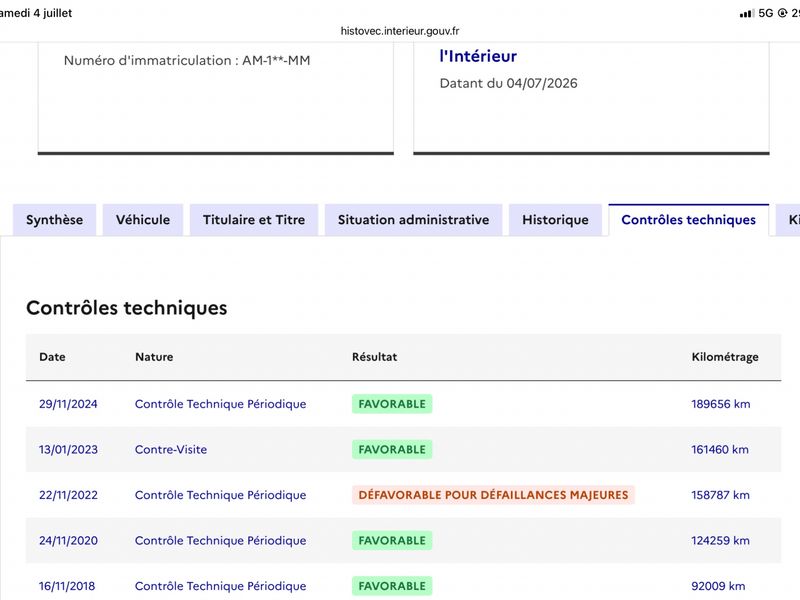The image size is (800, 600).
Task: Click the l'Intérieur heading link
Action: (478, 56)
